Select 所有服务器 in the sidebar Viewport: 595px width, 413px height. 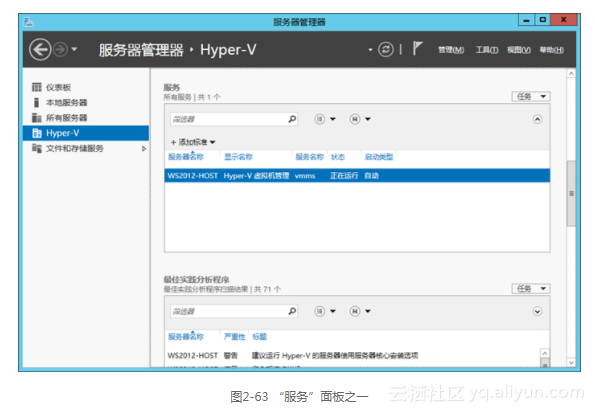click(86, 118)
